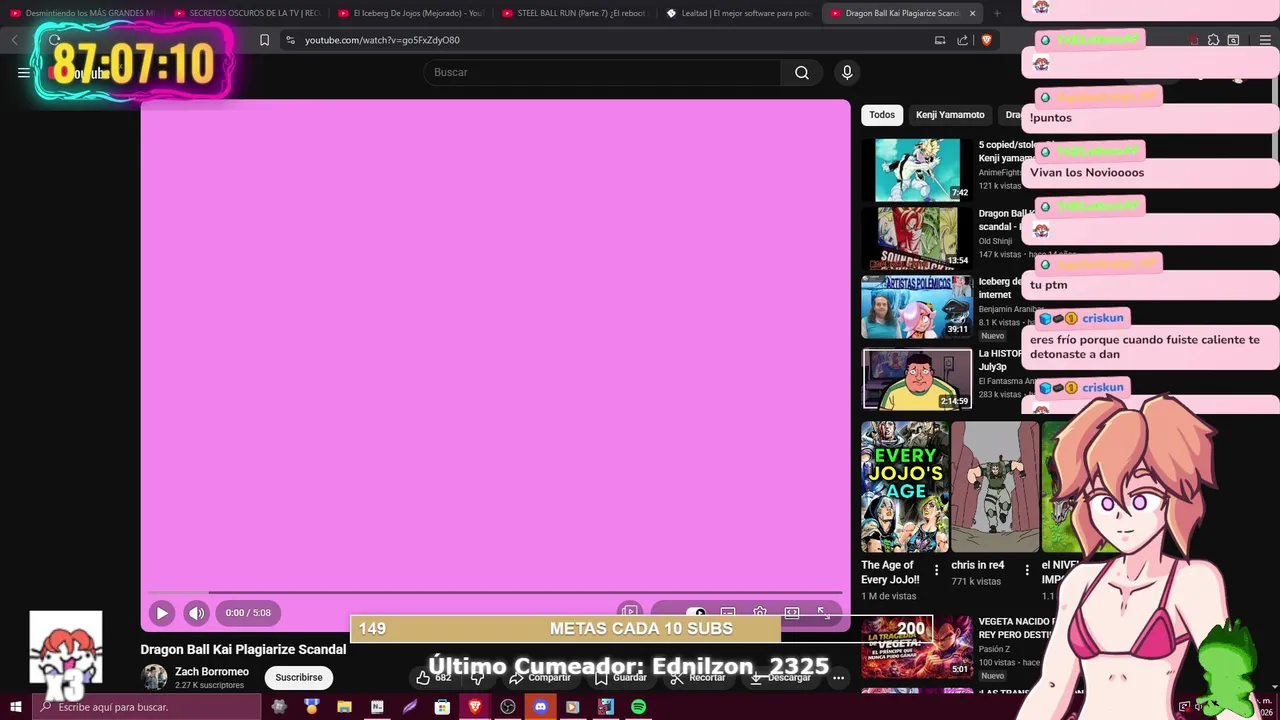
Task: Click the Recortar clip button
Action: tap(698, 677)
